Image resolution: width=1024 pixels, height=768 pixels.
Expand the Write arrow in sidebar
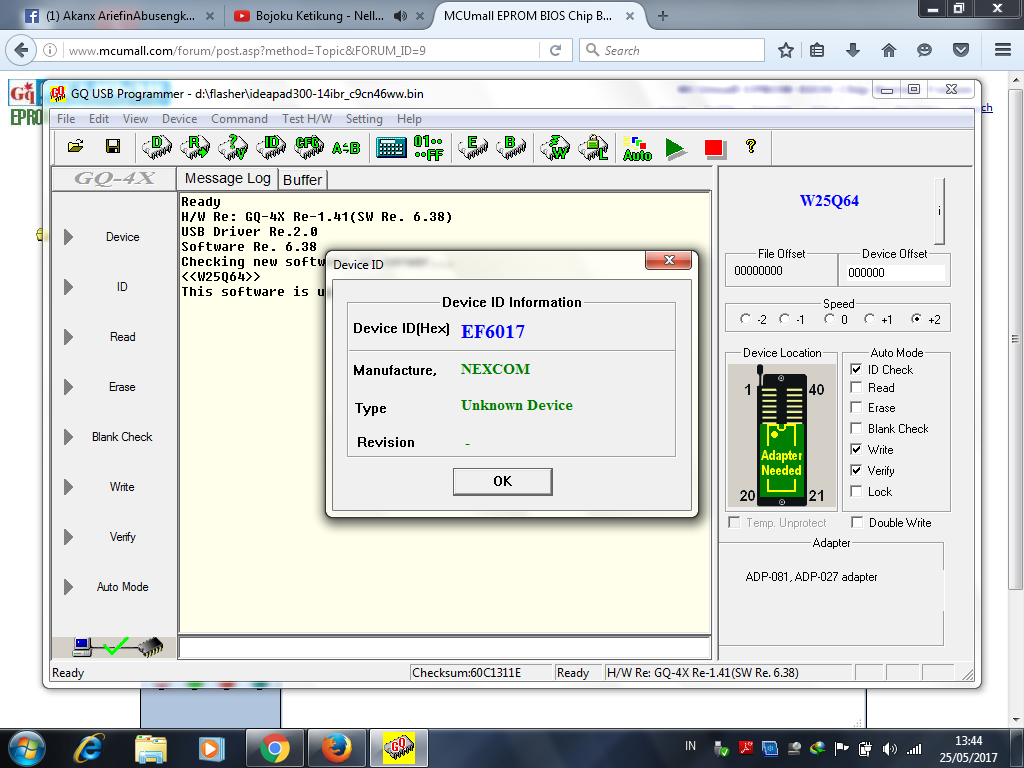(x=68, y=487)
